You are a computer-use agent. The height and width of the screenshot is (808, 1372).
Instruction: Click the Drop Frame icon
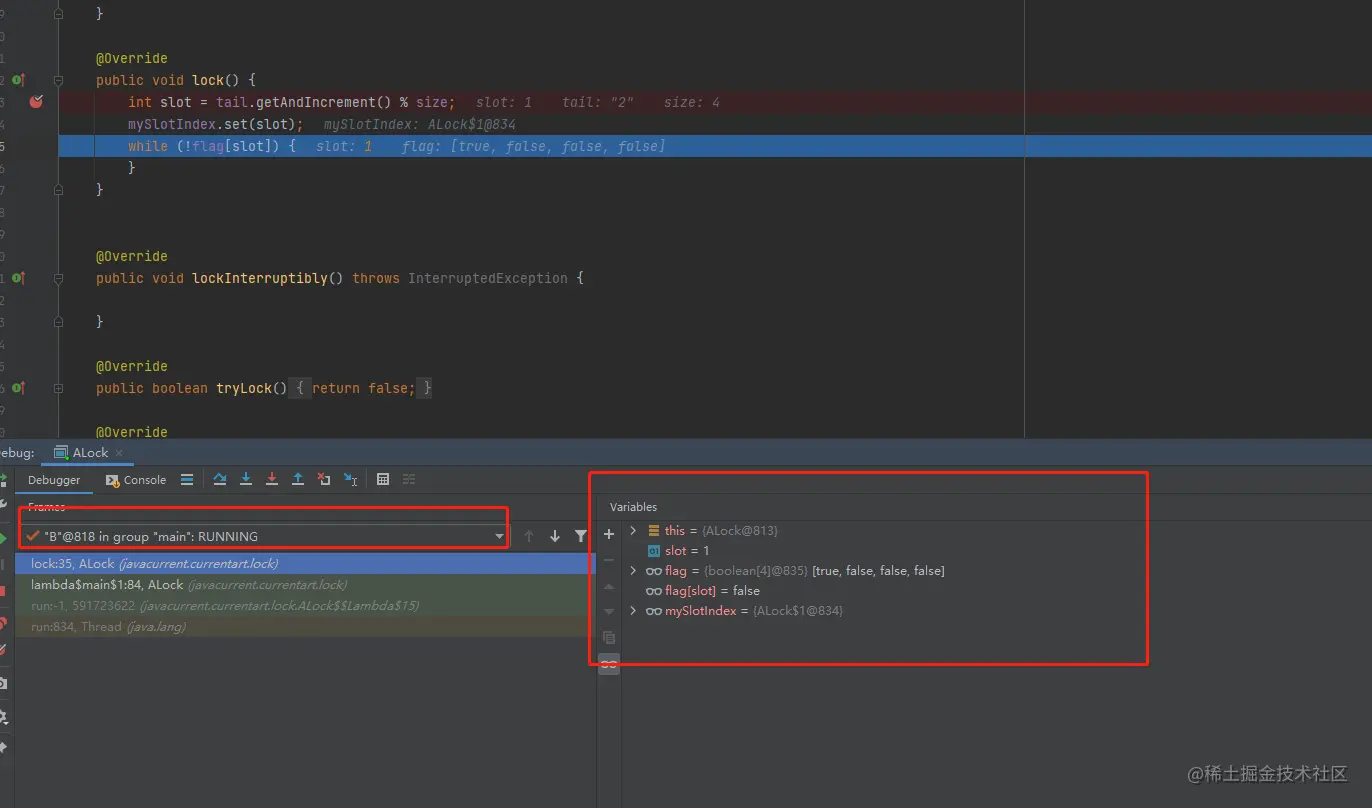click(324, 480)
